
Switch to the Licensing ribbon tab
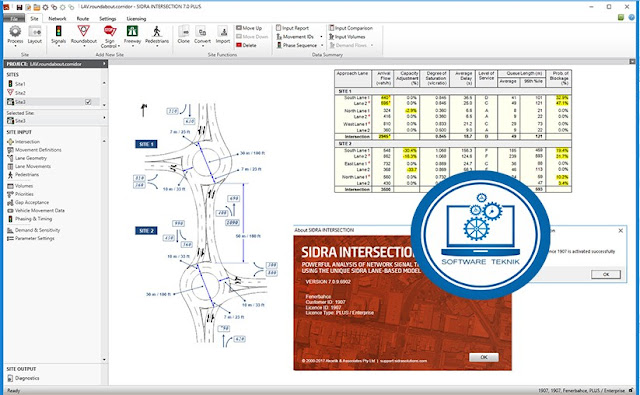[136, 19]
